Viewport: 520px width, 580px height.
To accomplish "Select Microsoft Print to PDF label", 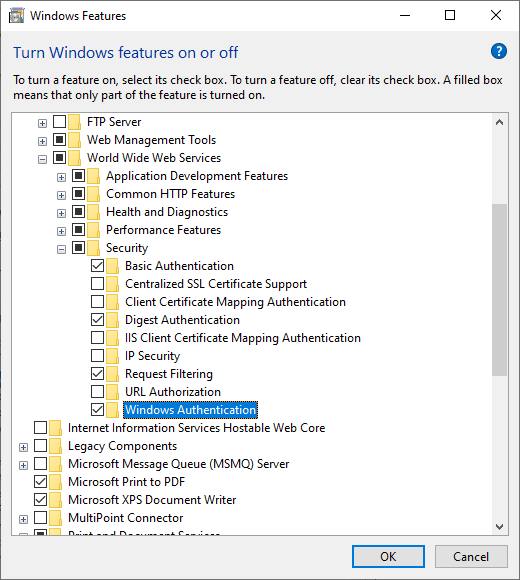I will click(x=126, y=482).
